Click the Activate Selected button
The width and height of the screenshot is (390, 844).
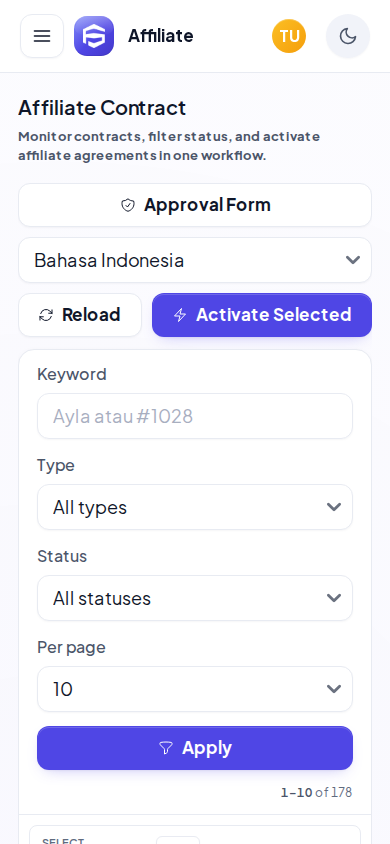pos(262,315)
